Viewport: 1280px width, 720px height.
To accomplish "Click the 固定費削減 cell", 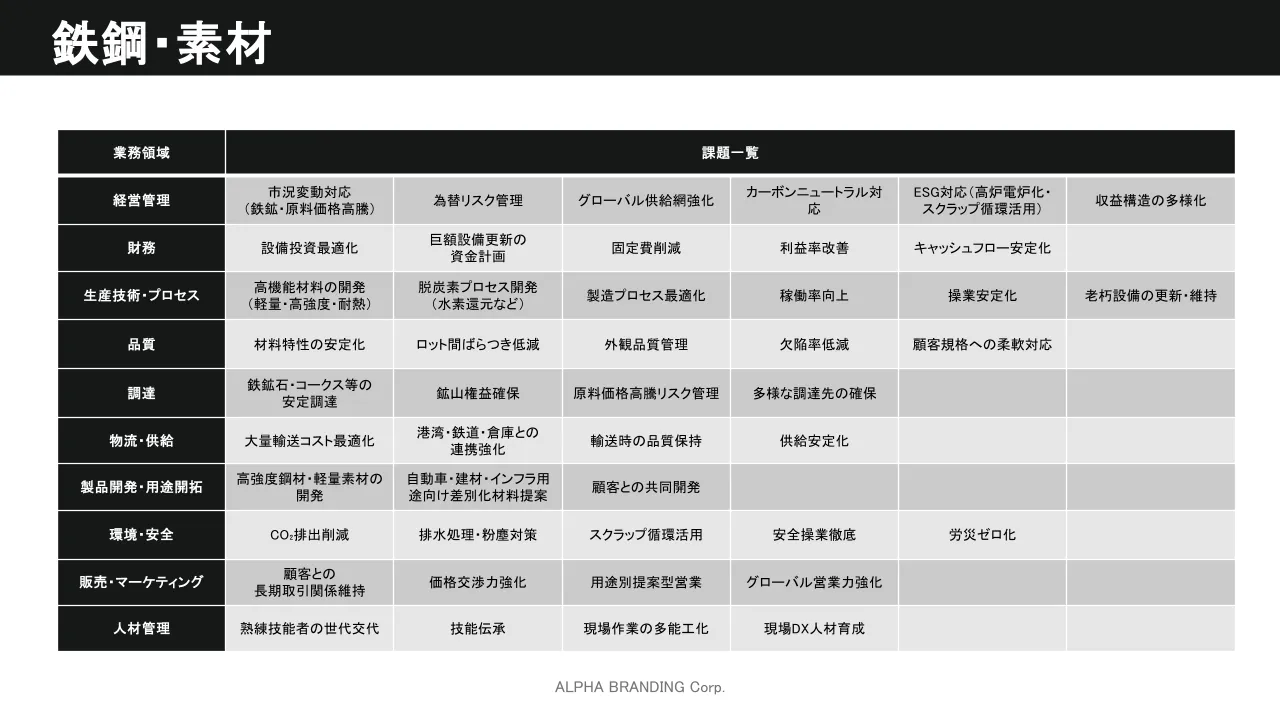I will [x=646, y=248].
